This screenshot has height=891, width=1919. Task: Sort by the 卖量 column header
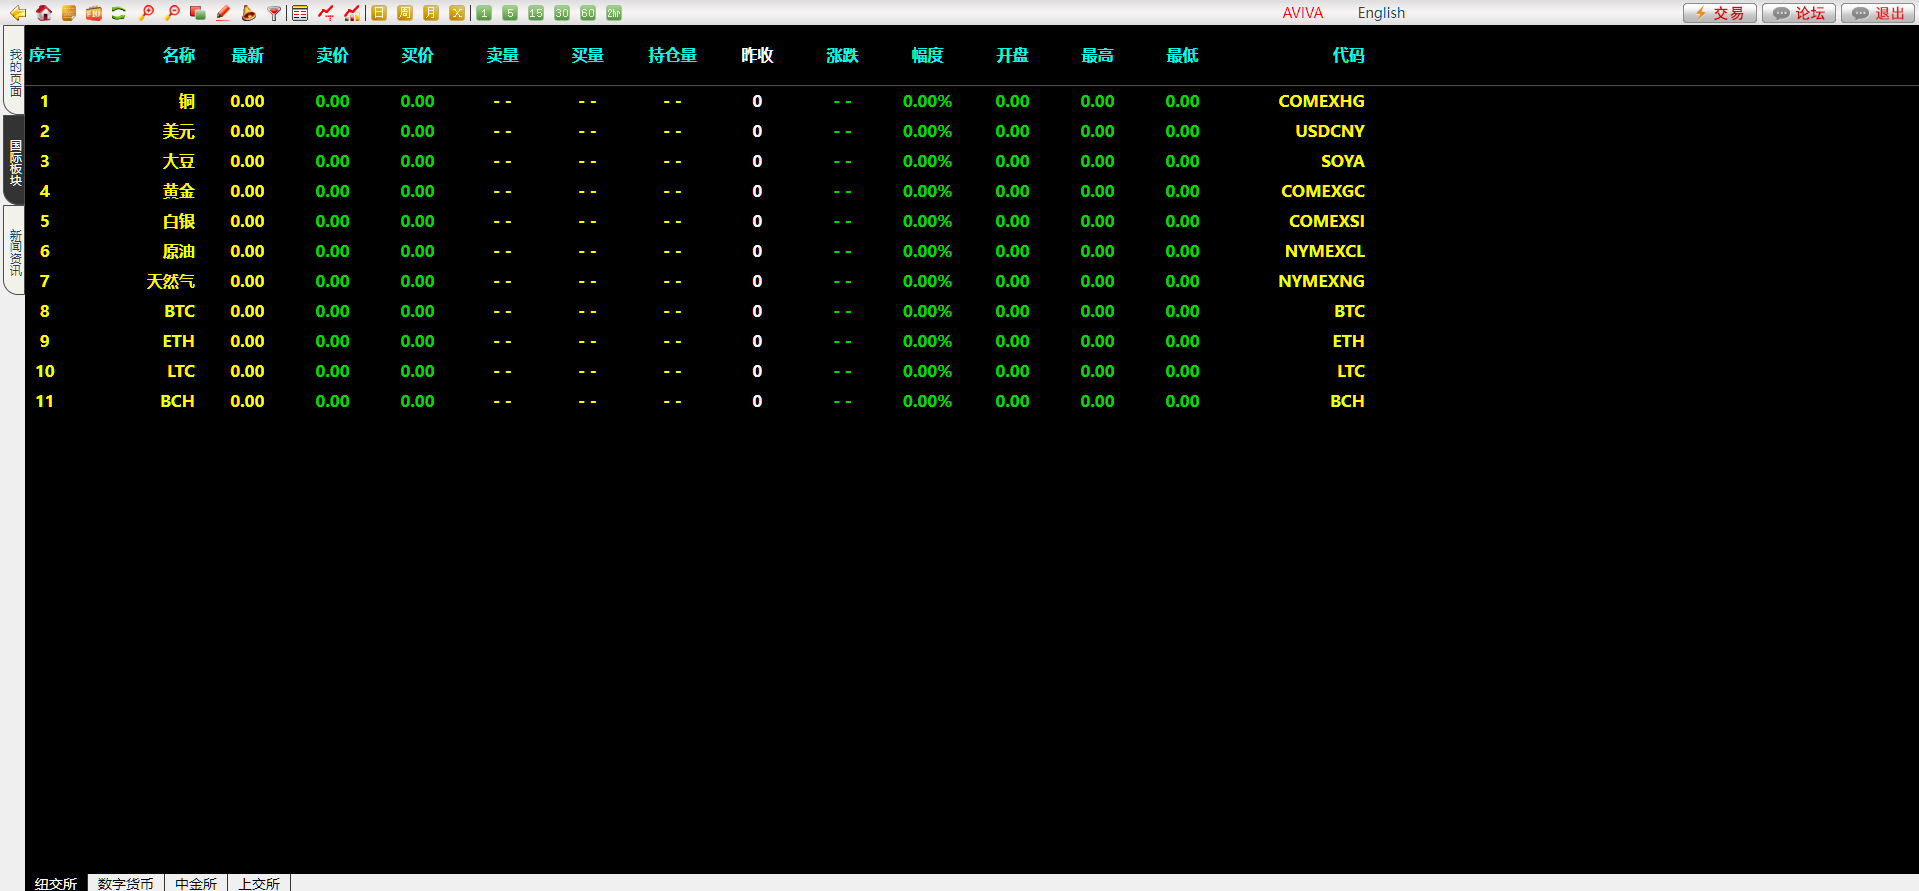tap(503, 55)
